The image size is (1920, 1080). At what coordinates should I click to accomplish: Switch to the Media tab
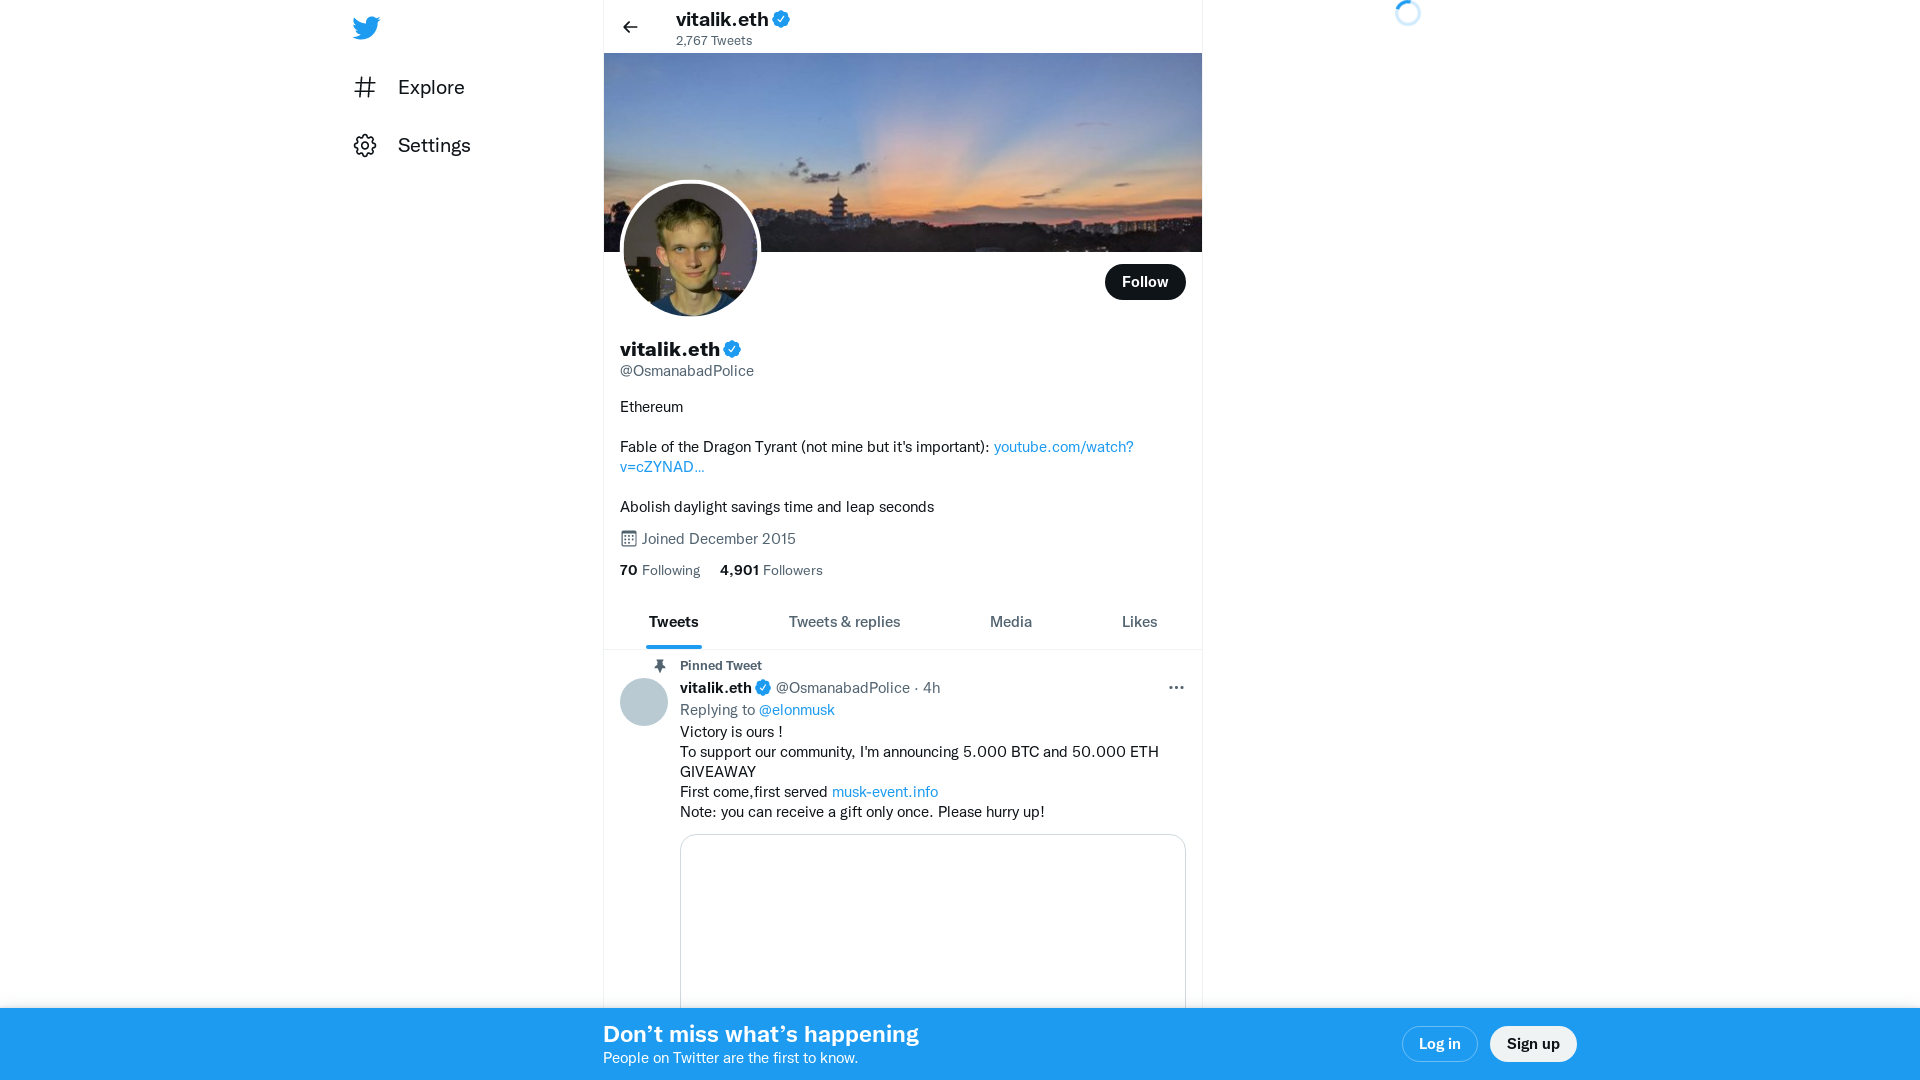tap(1010, 621)
